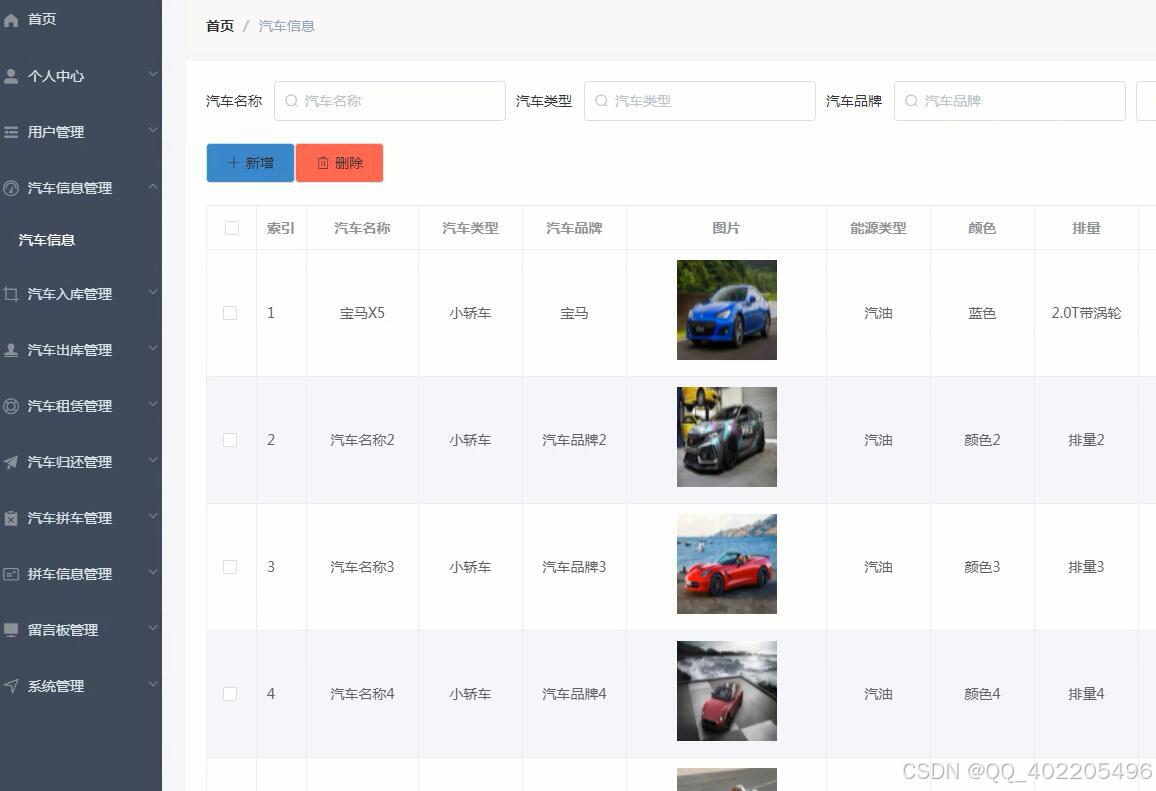Click the round icon beside 汽车信息管理
This screenshot has height=791, width=1156.
coord(10,188)
